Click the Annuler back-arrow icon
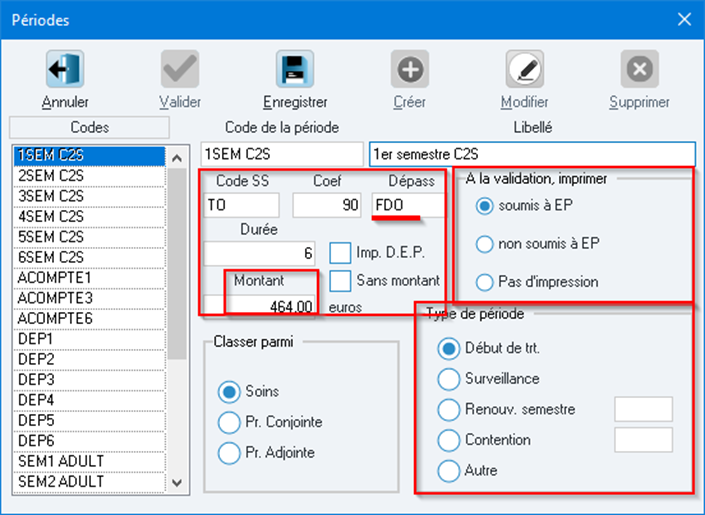This screenshot has width=705, height=515. click(x=65, y=69)
